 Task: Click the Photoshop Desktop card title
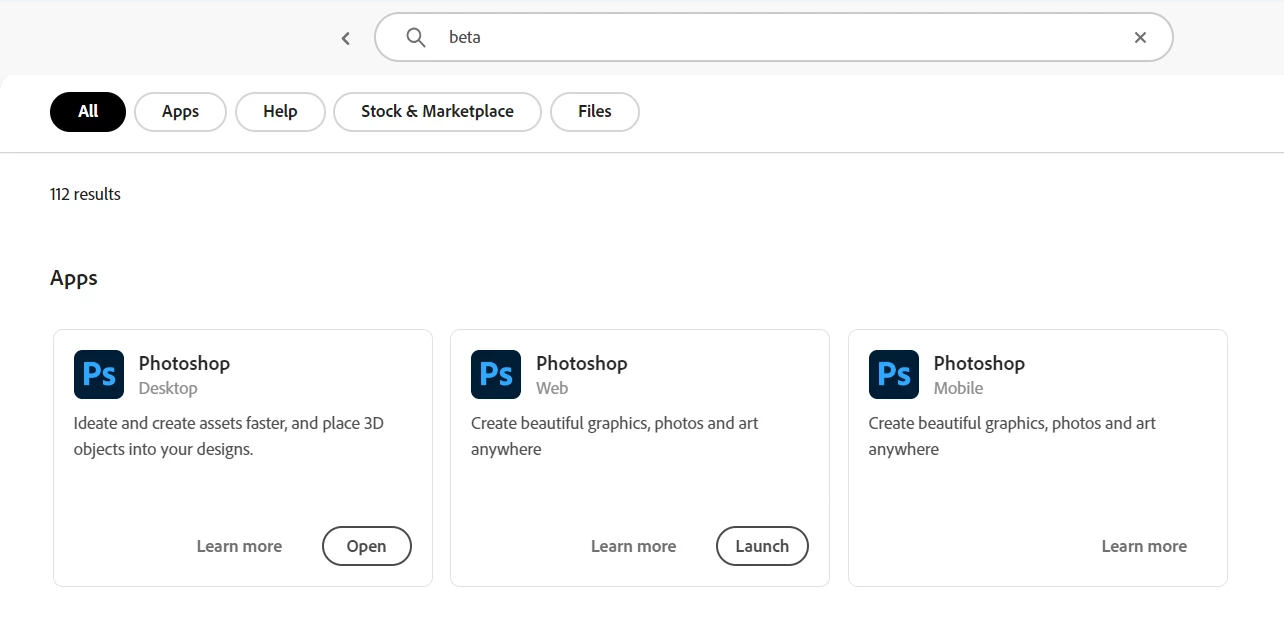(x=184, y=363)
